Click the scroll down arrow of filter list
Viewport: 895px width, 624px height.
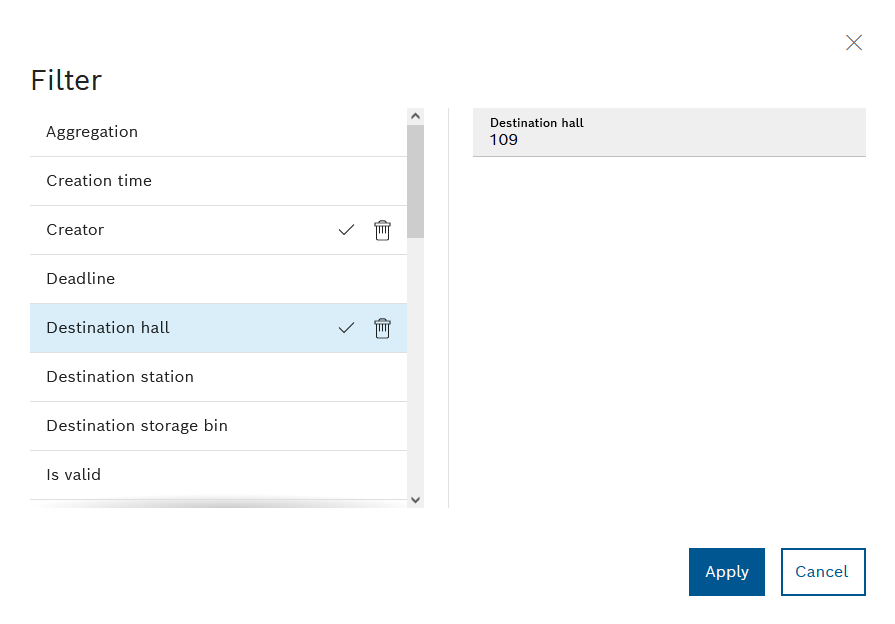pos(416,500)
